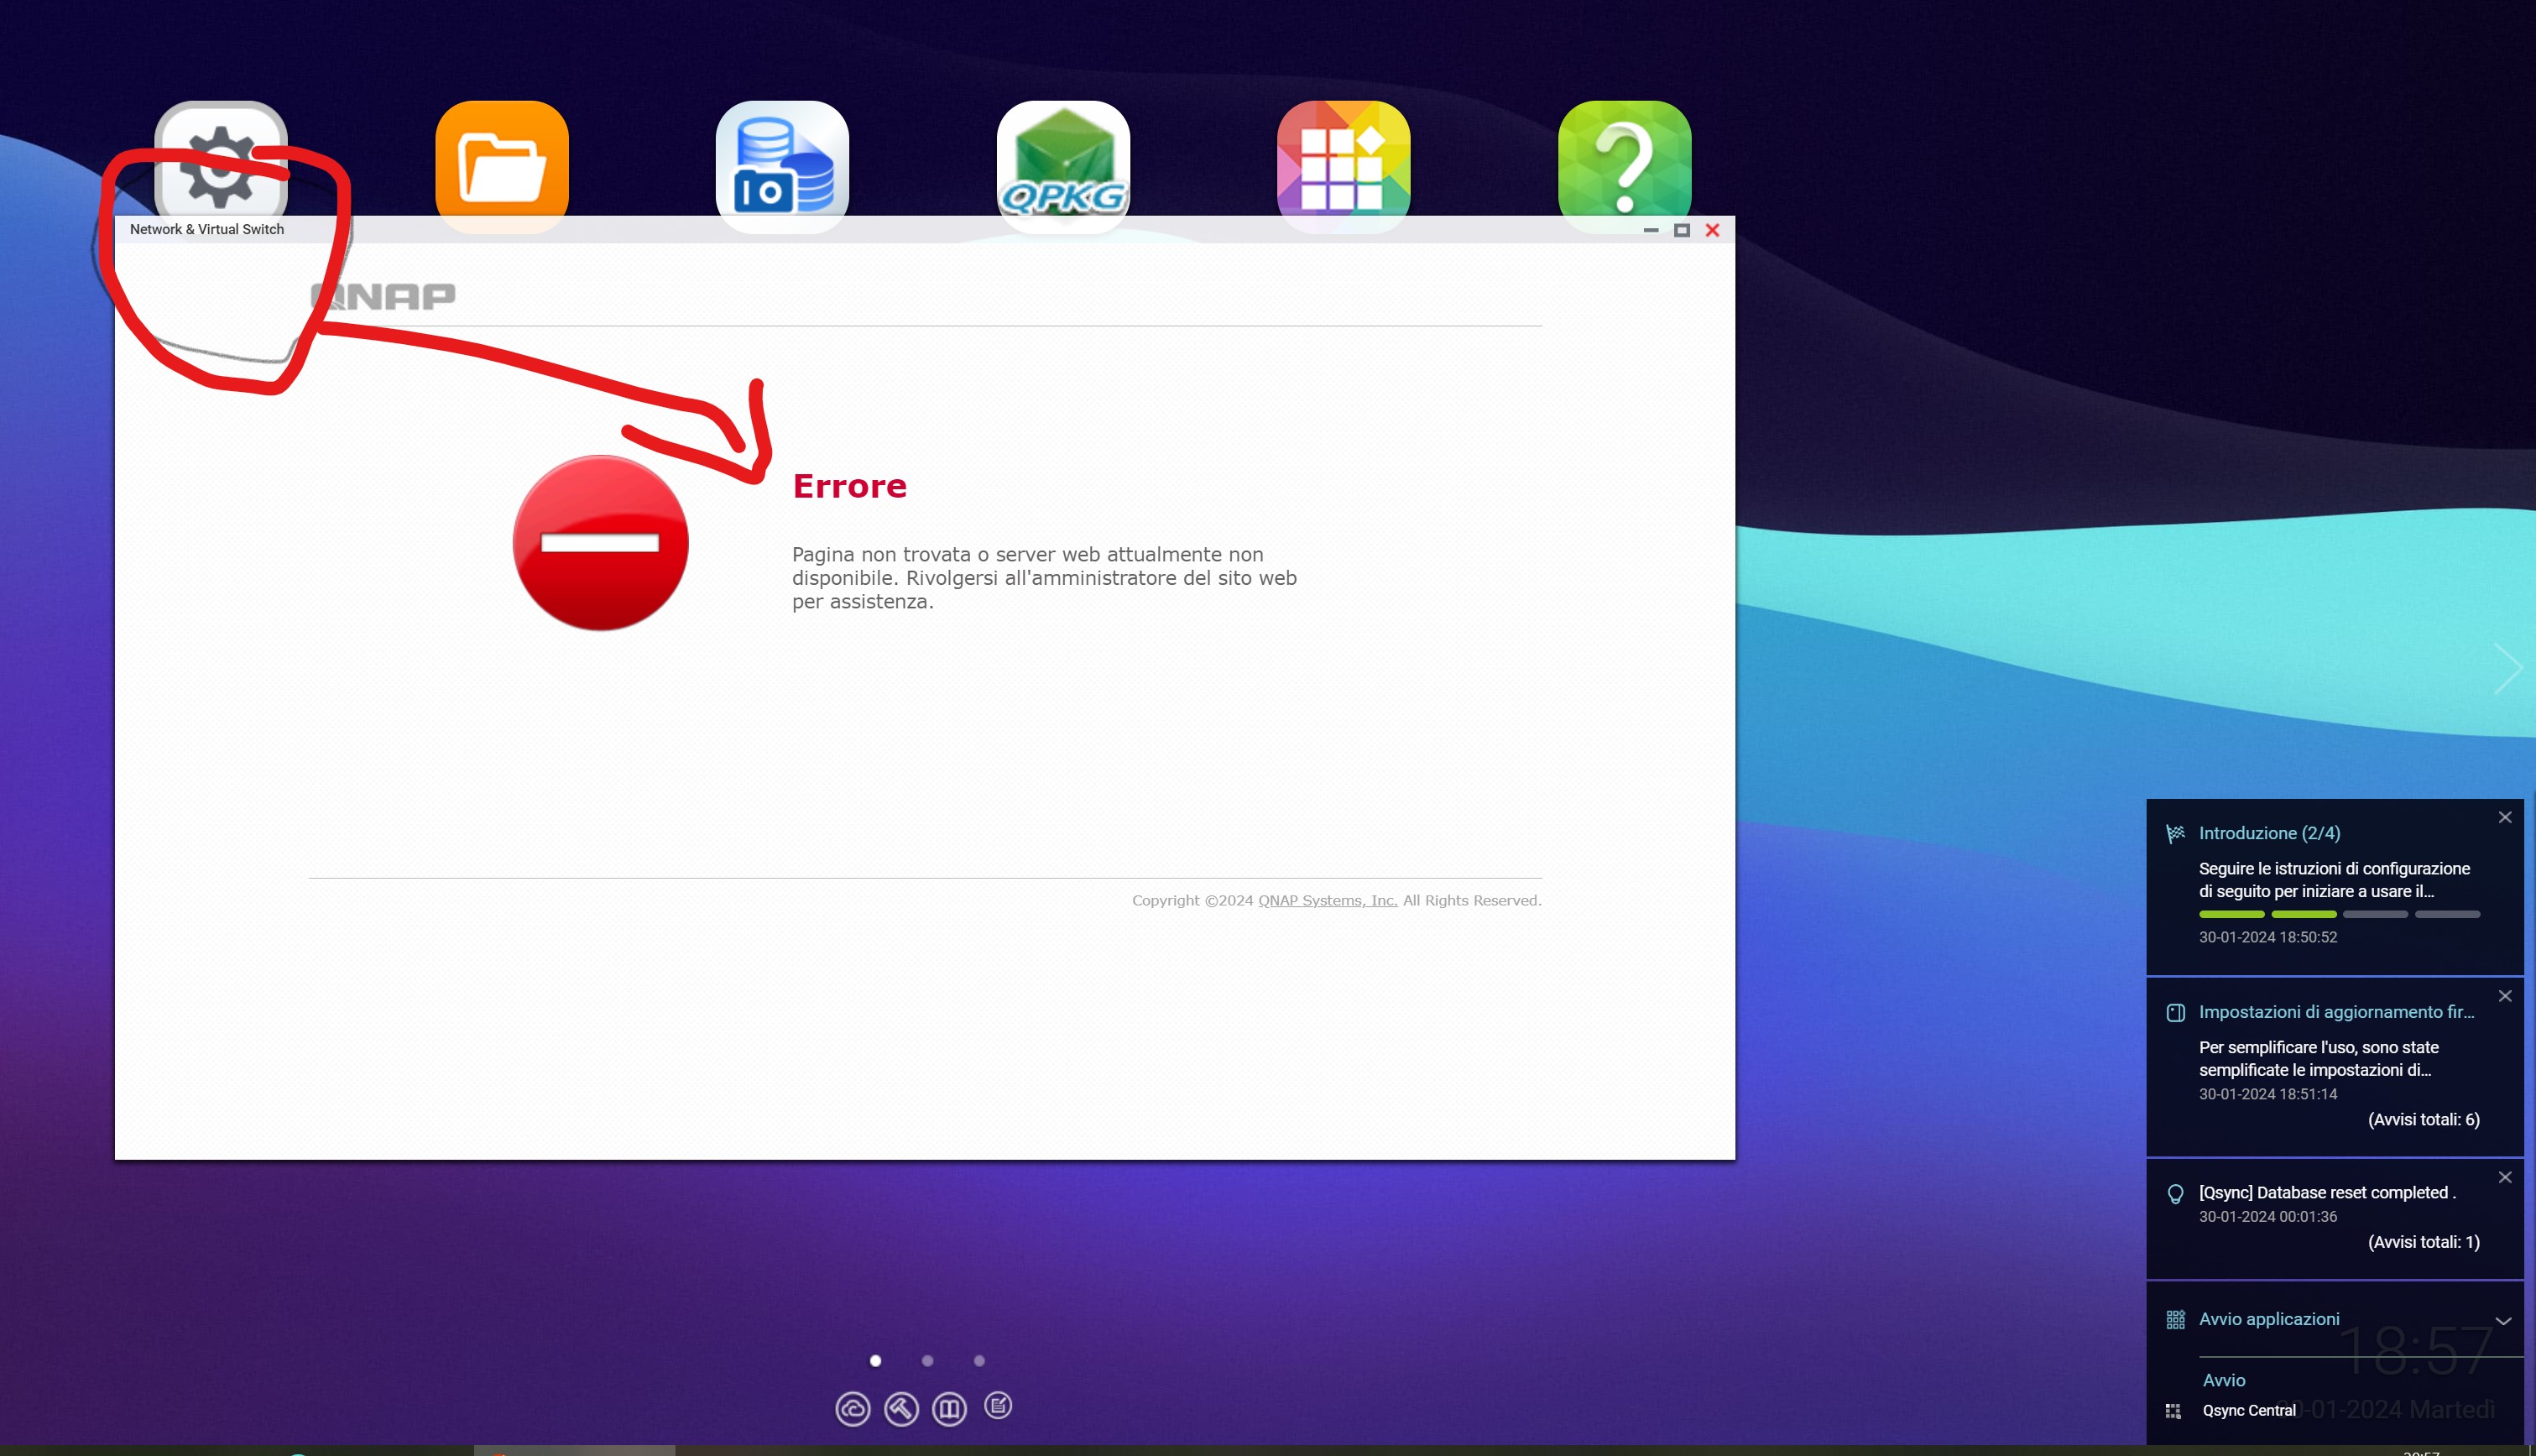
Task: Open the Impostazioni di aggiornamento firmware notification
Action: [x=2336, y=1012]
